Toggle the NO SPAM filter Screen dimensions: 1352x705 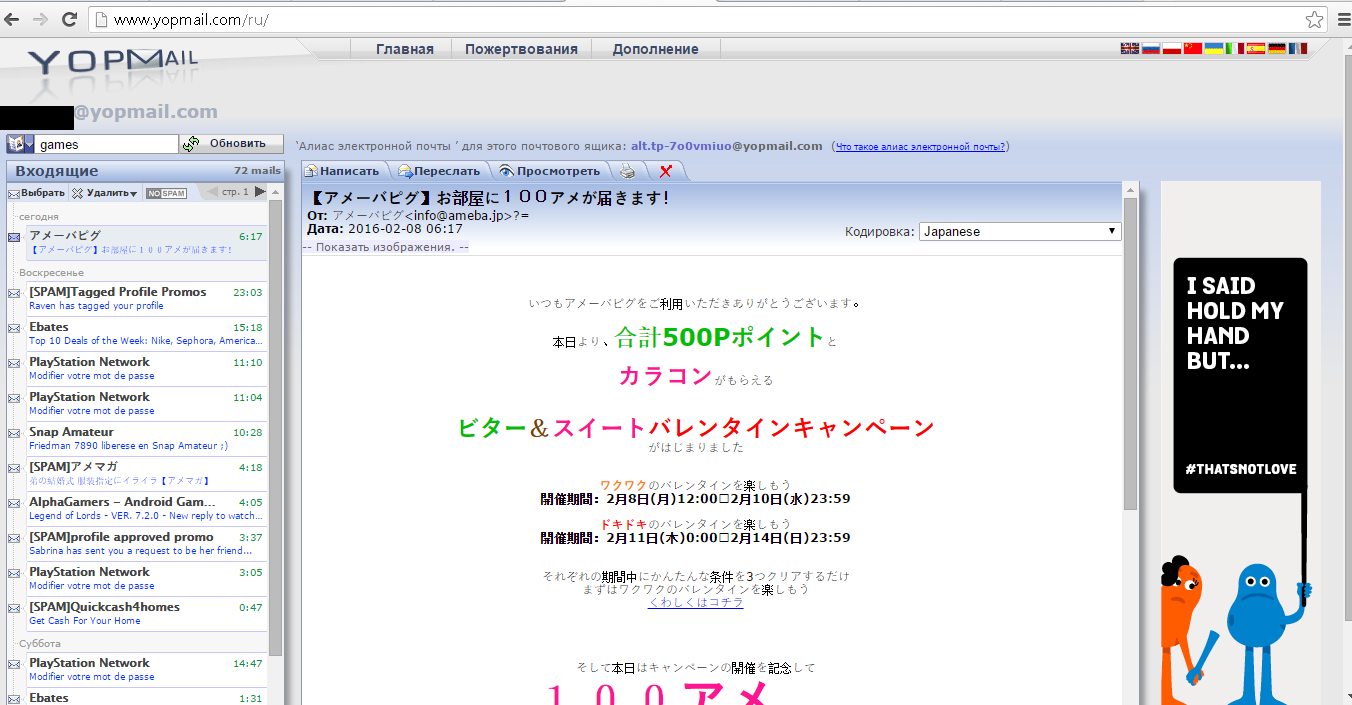click(x=165, y=192)
